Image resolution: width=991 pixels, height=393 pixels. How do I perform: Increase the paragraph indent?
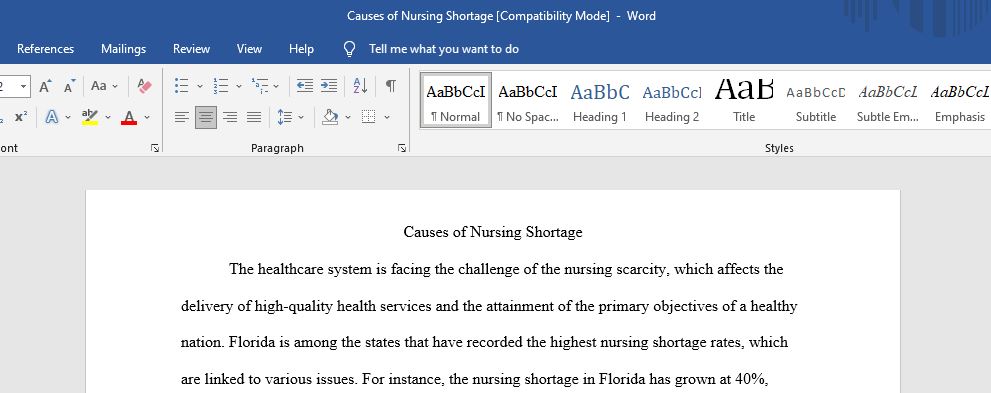[x=329, y=86]
